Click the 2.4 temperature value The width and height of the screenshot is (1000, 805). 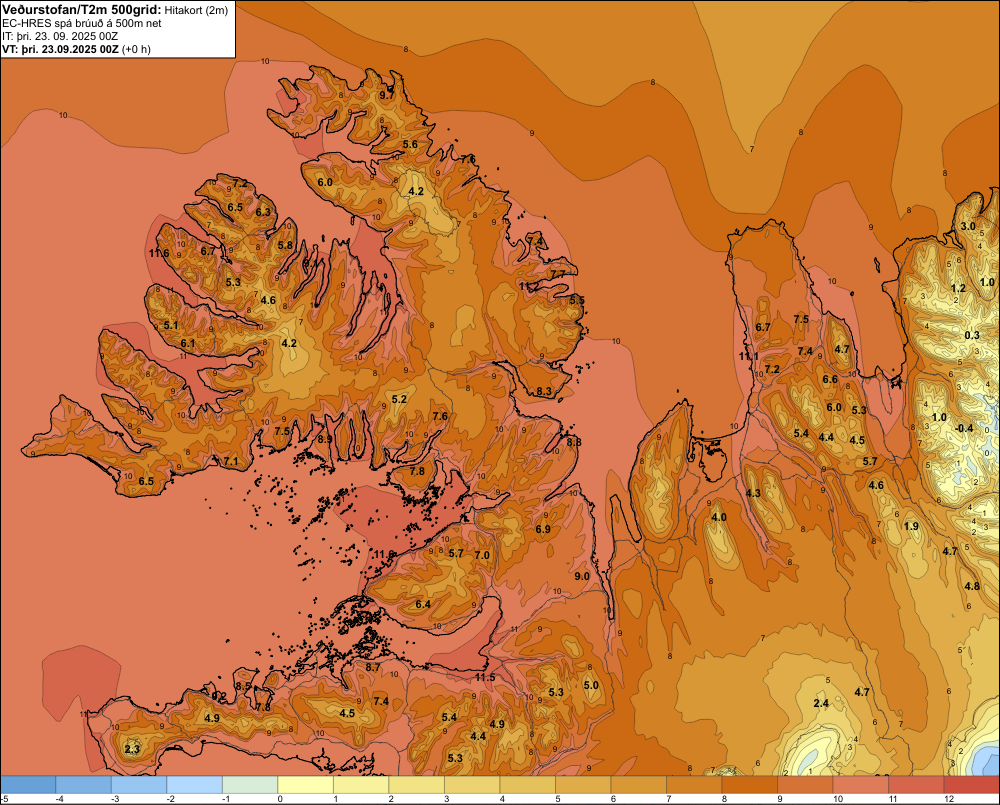tap(821, 703)
